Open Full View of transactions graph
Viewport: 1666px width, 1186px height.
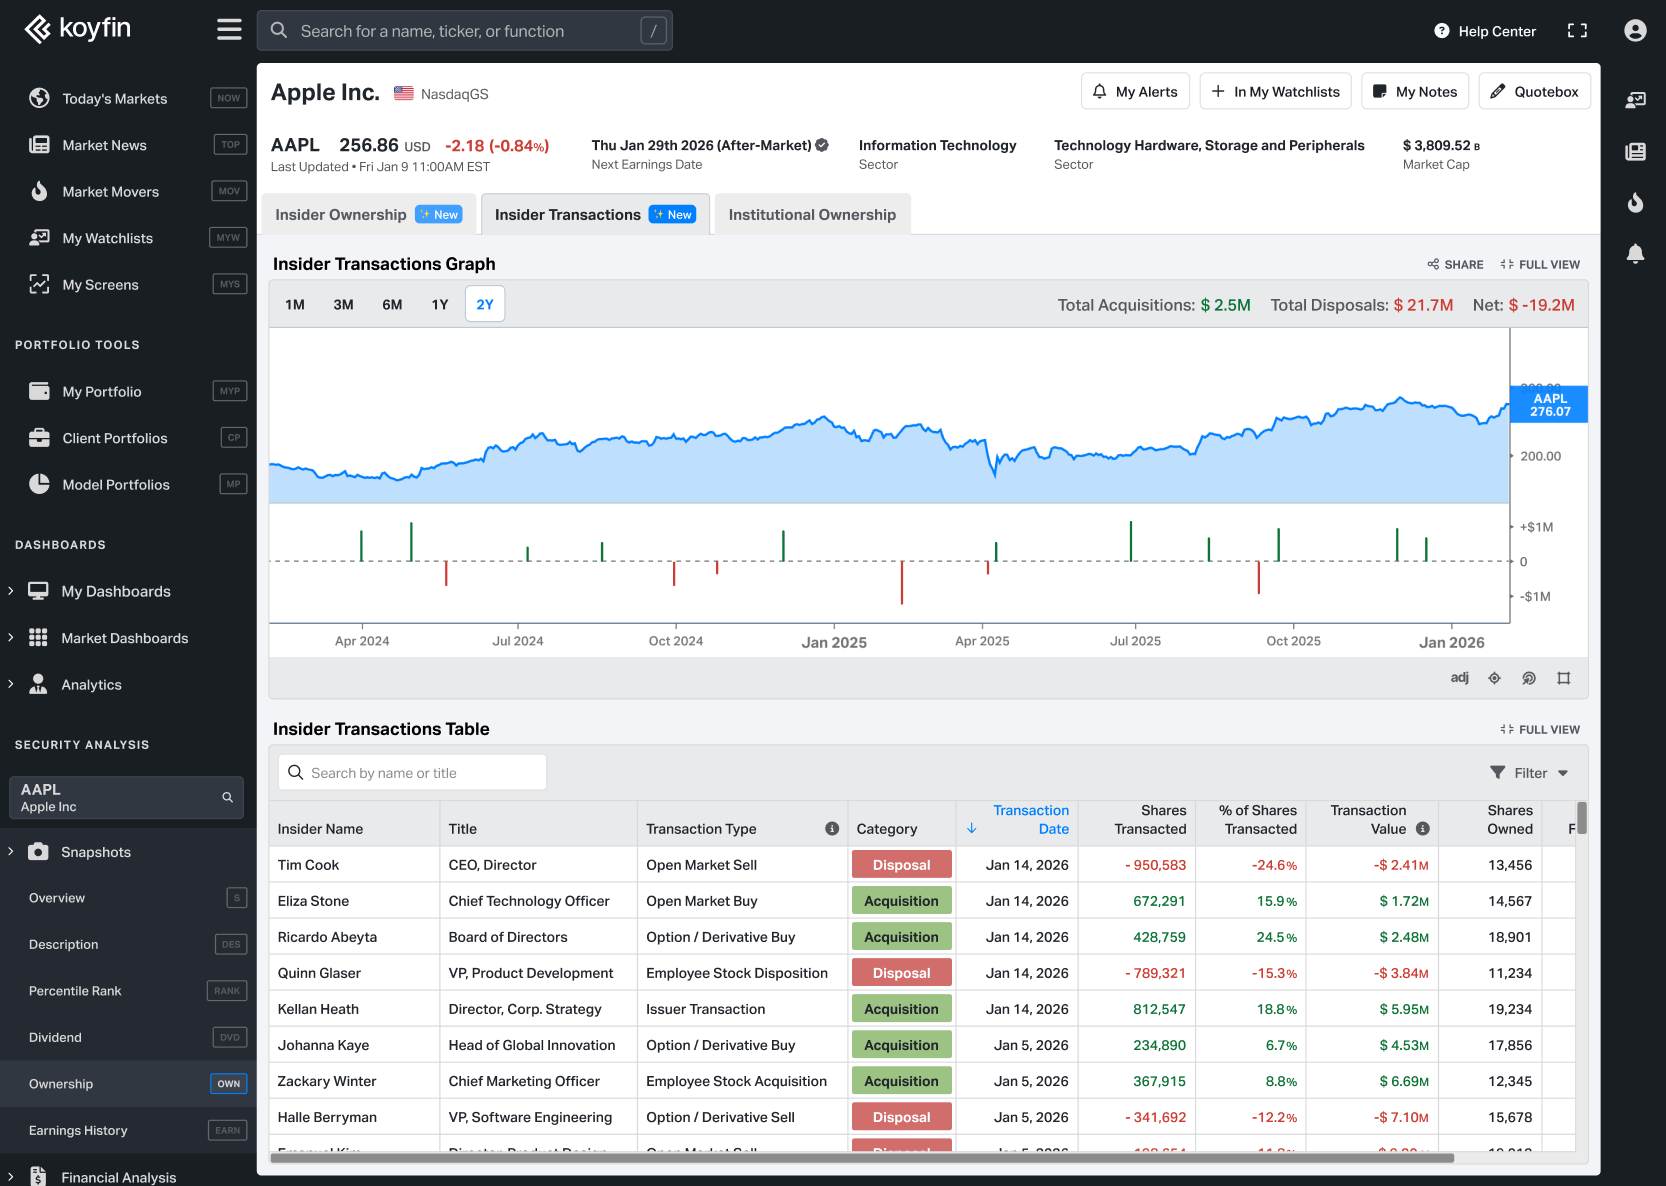(x=1540, y=265)
